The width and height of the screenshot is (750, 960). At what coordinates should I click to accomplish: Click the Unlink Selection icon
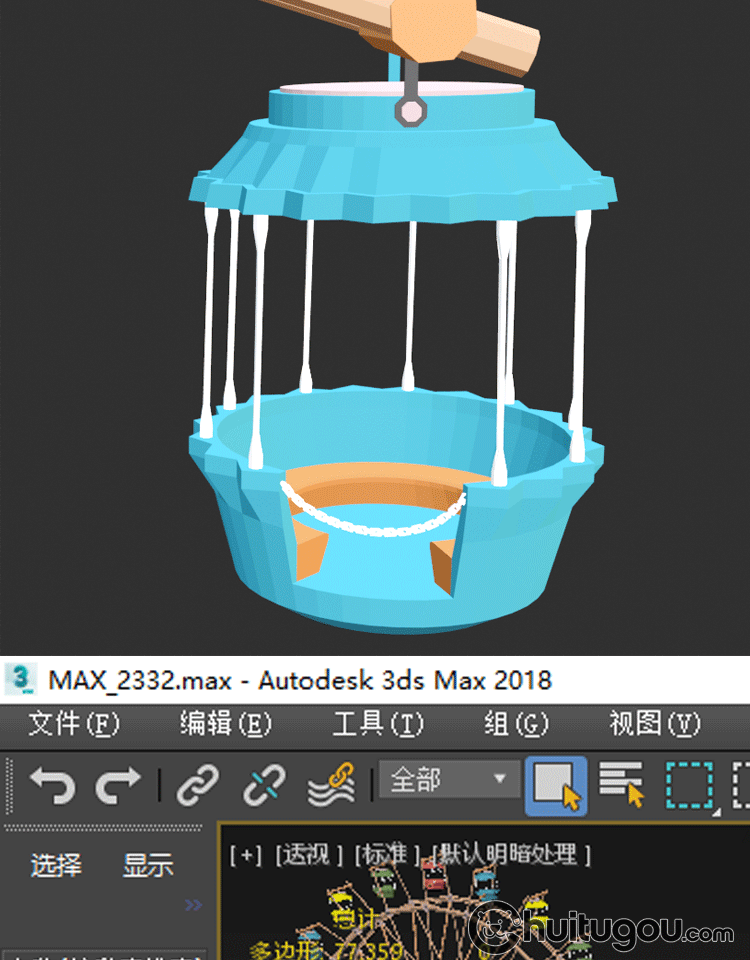point(264,785)
